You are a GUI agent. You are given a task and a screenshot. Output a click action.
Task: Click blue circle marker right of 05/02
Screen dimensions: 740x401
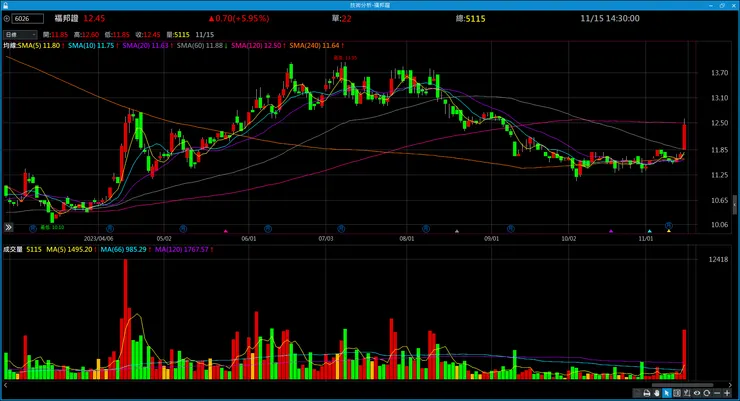[183, 228]
